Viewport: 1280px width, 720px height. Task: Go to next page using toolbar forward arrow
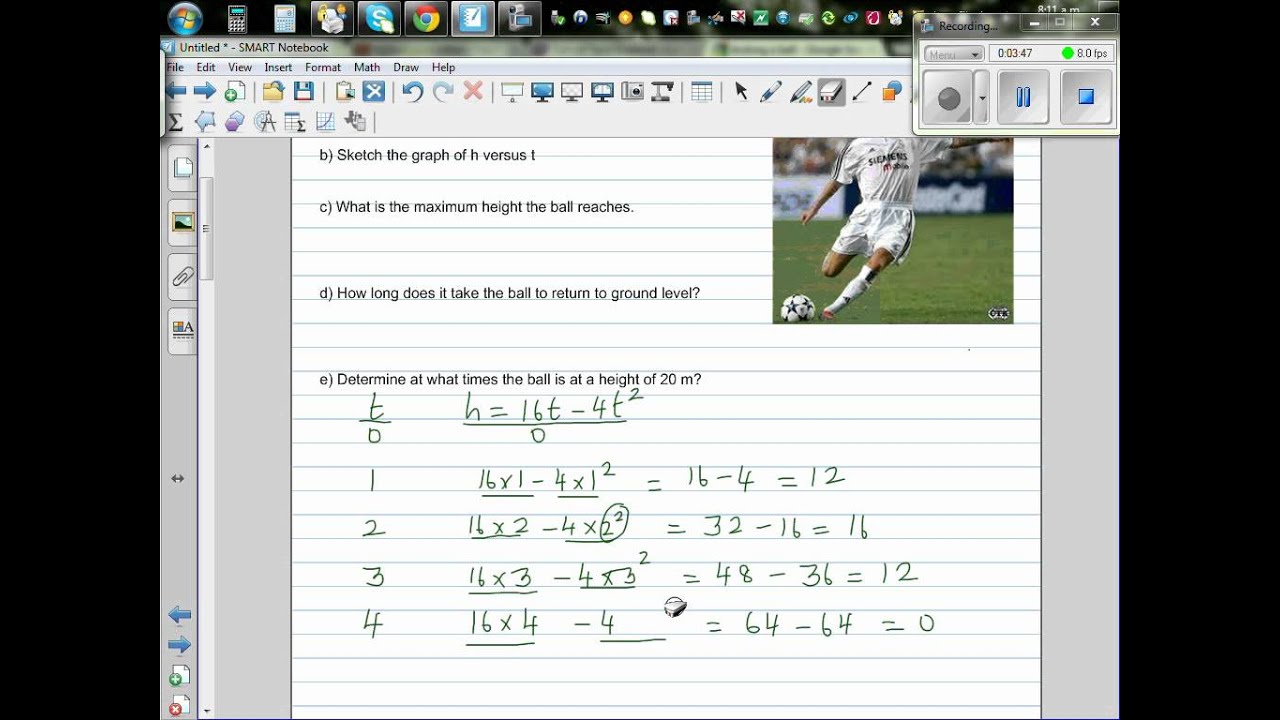tap(204, 92)
